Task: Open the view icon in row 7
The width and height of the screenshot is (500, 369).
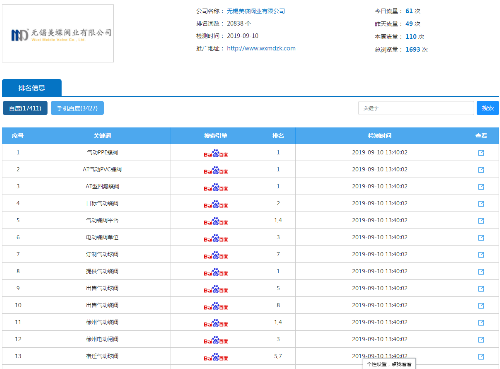Action: 481,255
